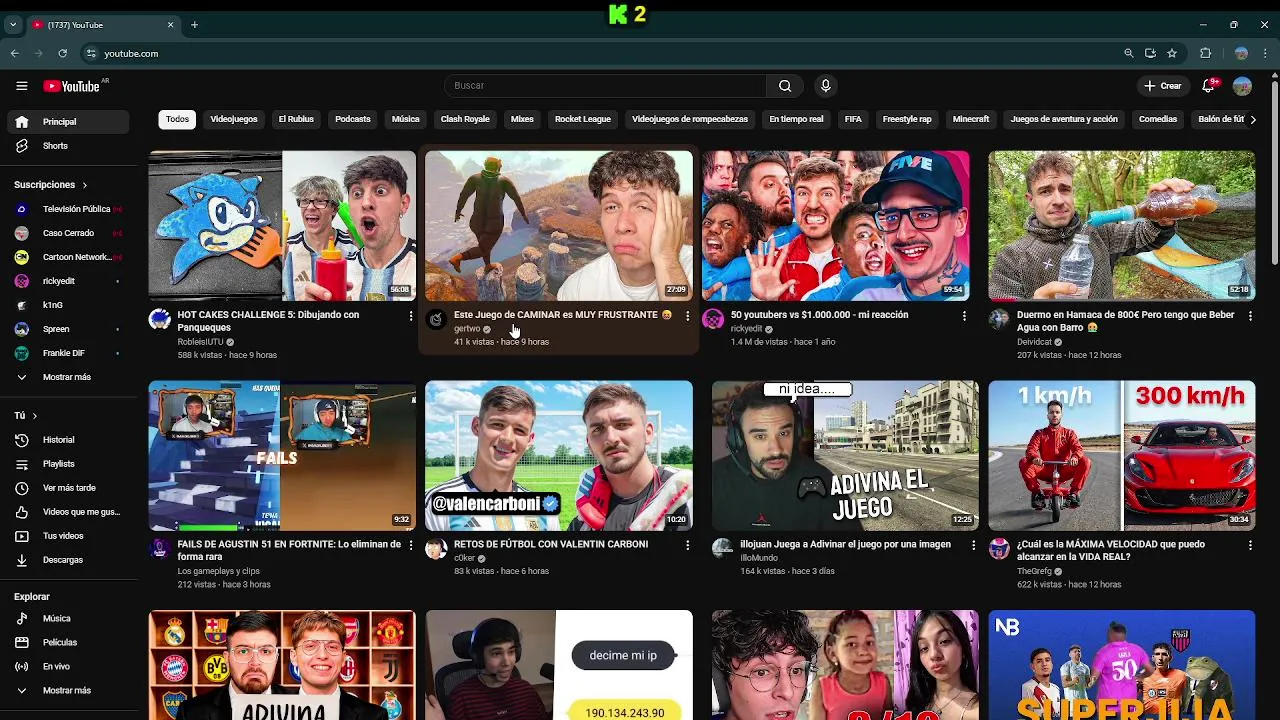Open options for RETOS DE FÚTBOL video

pos(687,546)
